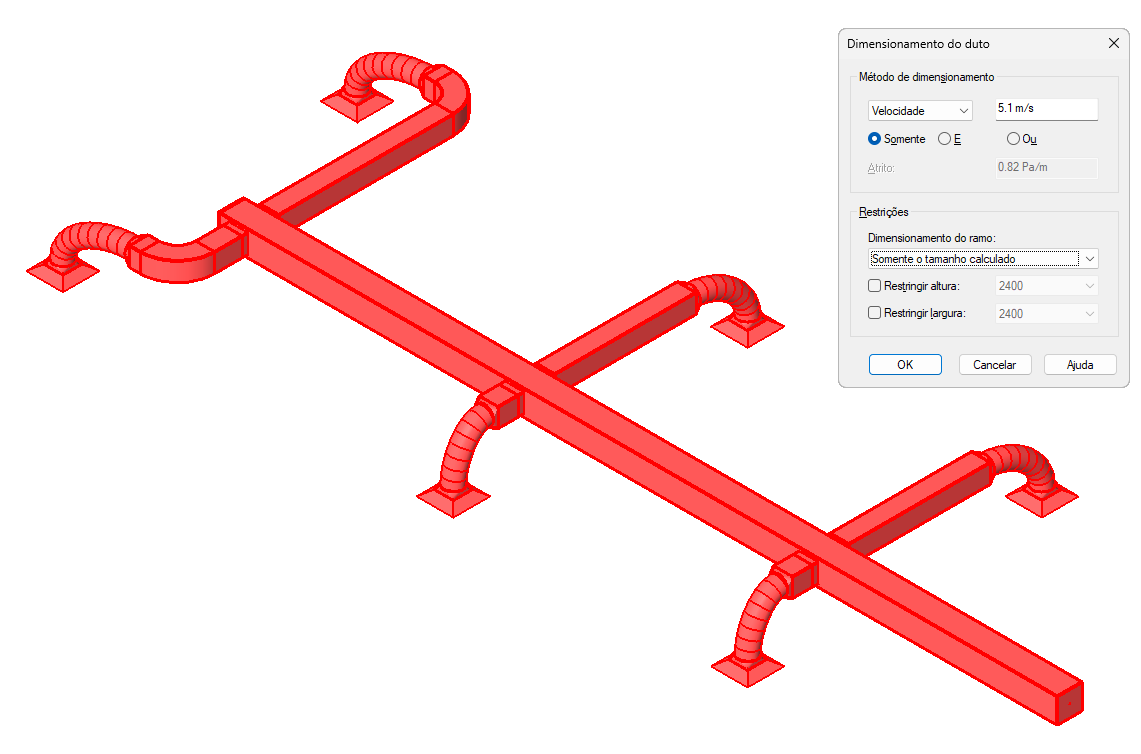Select the Somente radio button
The height and width of the screenshot is (754, 1141).
(x=896, y=139)
